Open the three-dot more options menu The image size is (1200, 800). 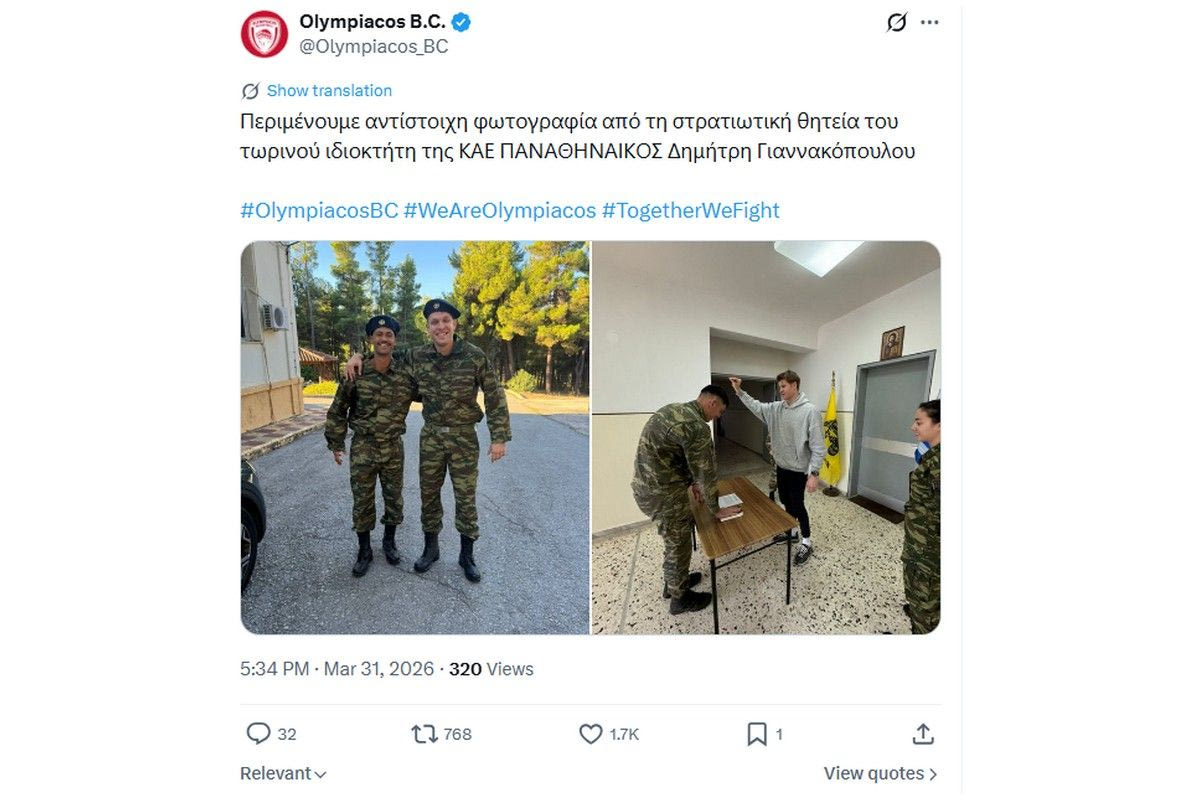pos(930,22)
